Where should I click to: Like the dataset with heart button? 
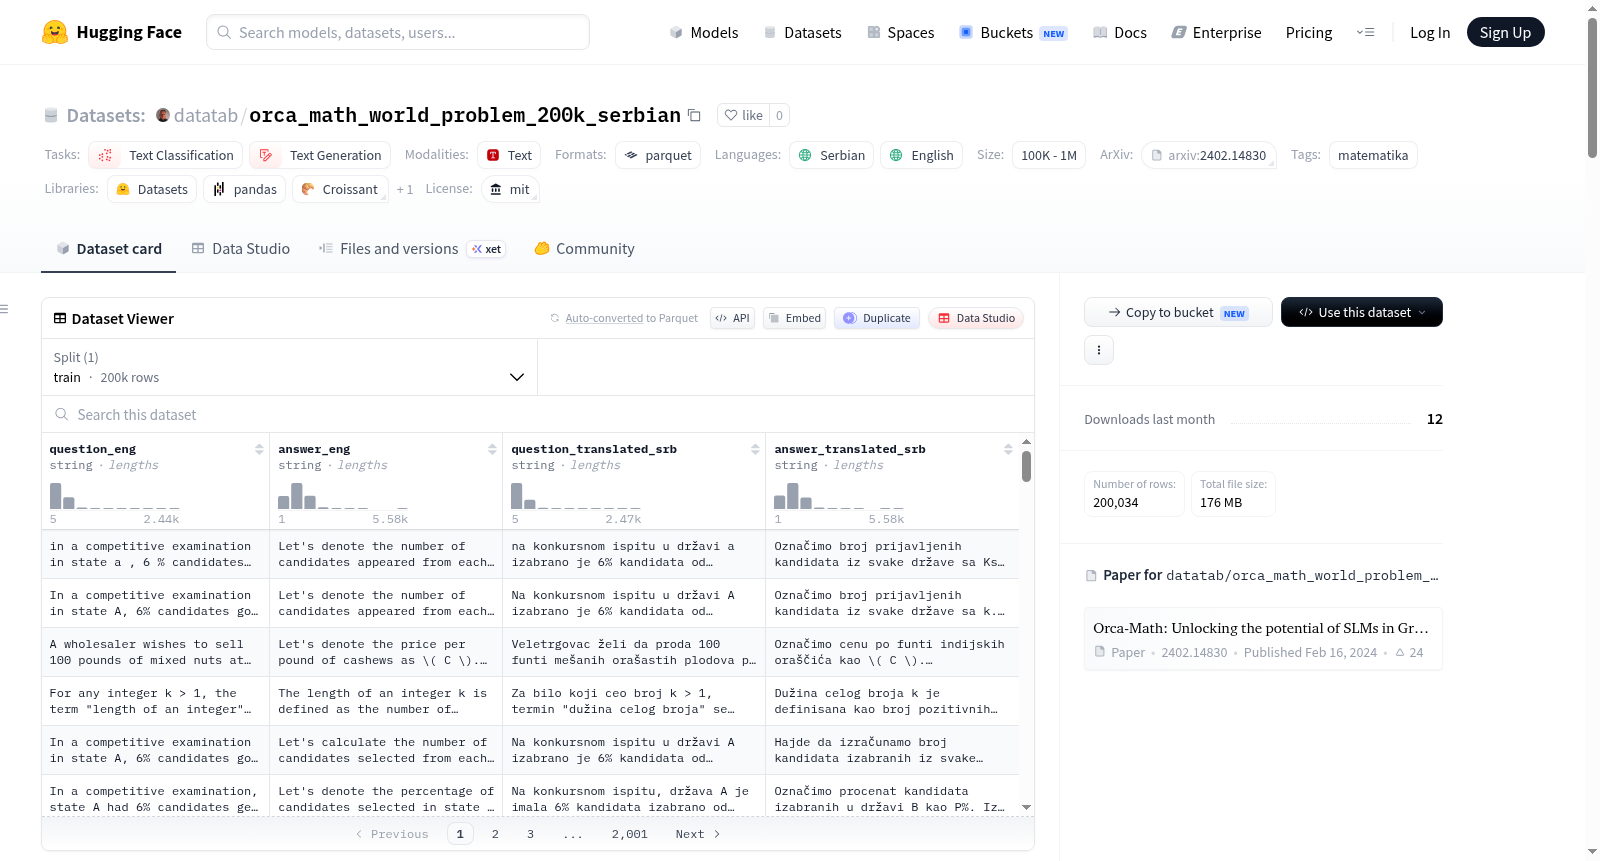(x=743, y=115)
